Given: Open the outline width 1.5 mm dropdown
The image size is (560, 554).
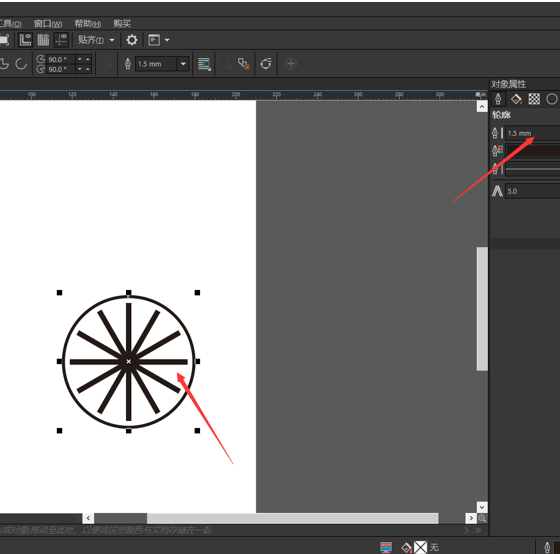Looking at the screenshot, I should pyautogui.click(x=183, y=64).
